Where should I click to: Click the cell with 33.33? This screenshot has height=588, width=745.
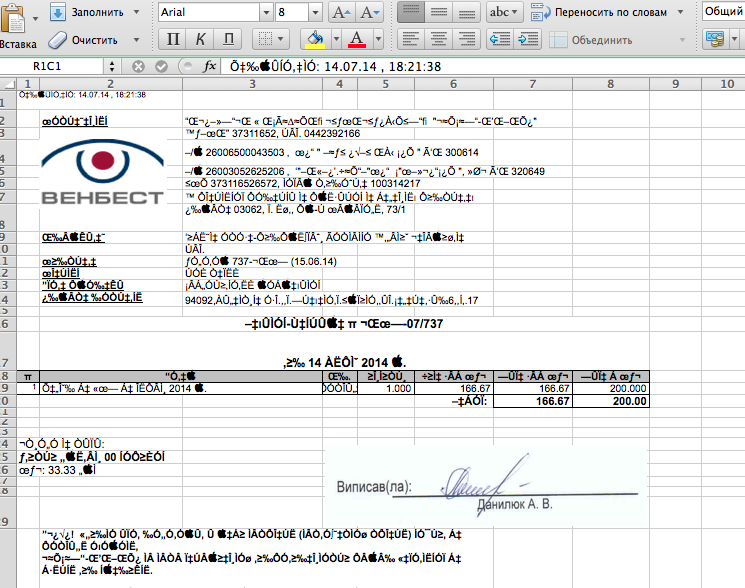pyautogui.click(x=57, y=470)
